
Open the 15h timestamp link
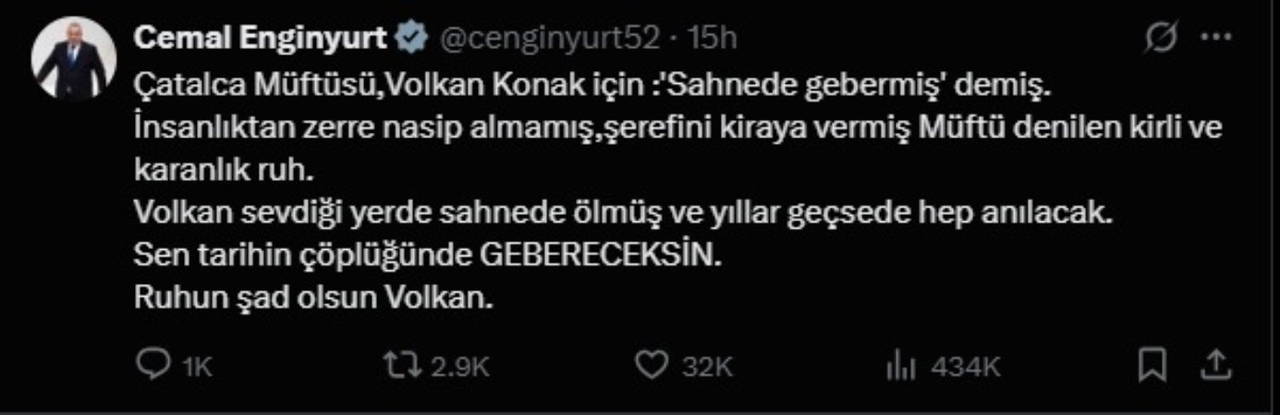pos(714,39)
